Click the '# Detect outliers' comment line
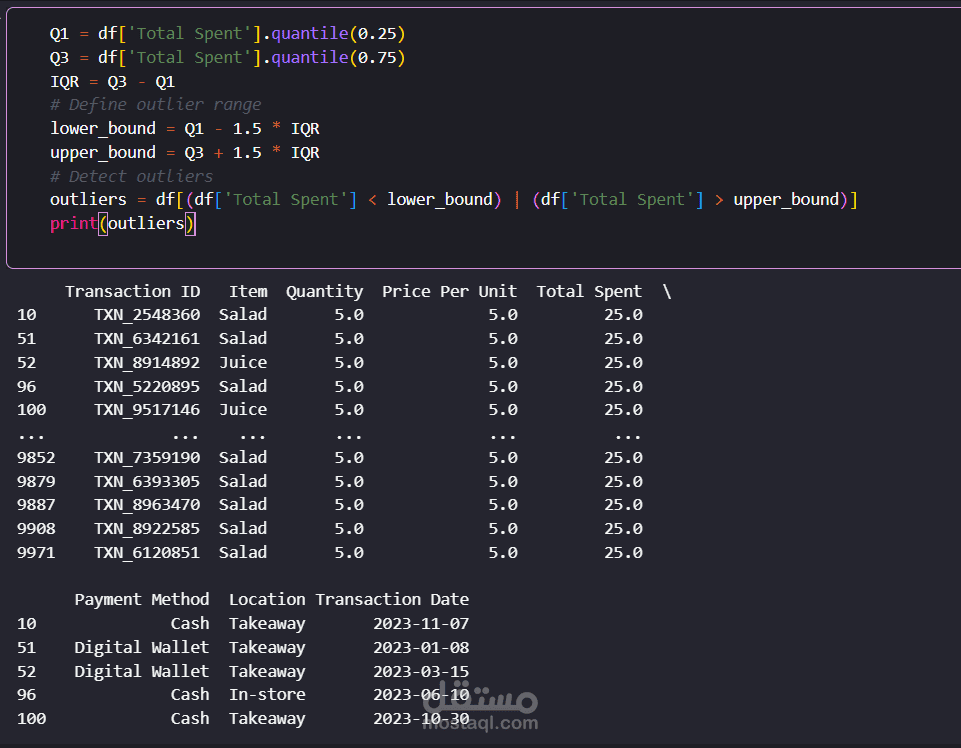 131,176
